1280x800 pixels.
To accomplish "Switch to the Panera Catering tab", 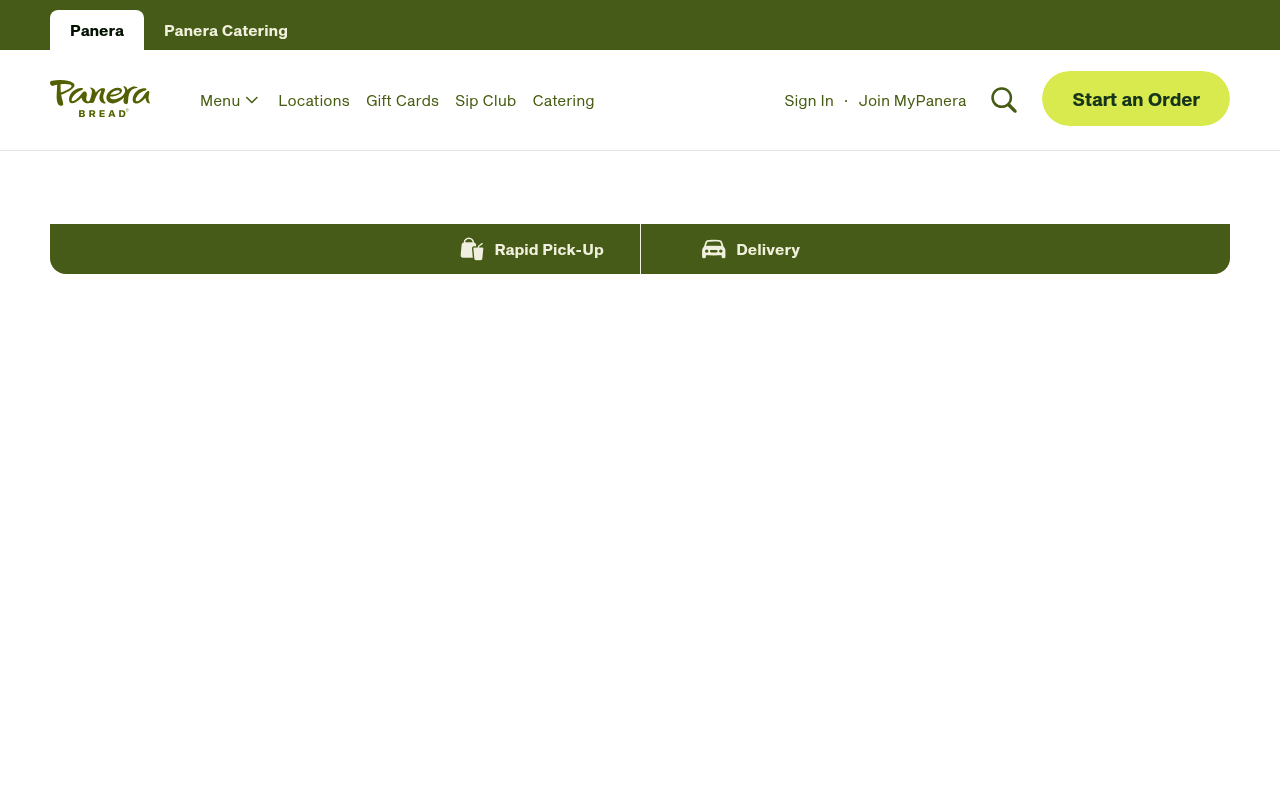I will (x=226, y=30).
